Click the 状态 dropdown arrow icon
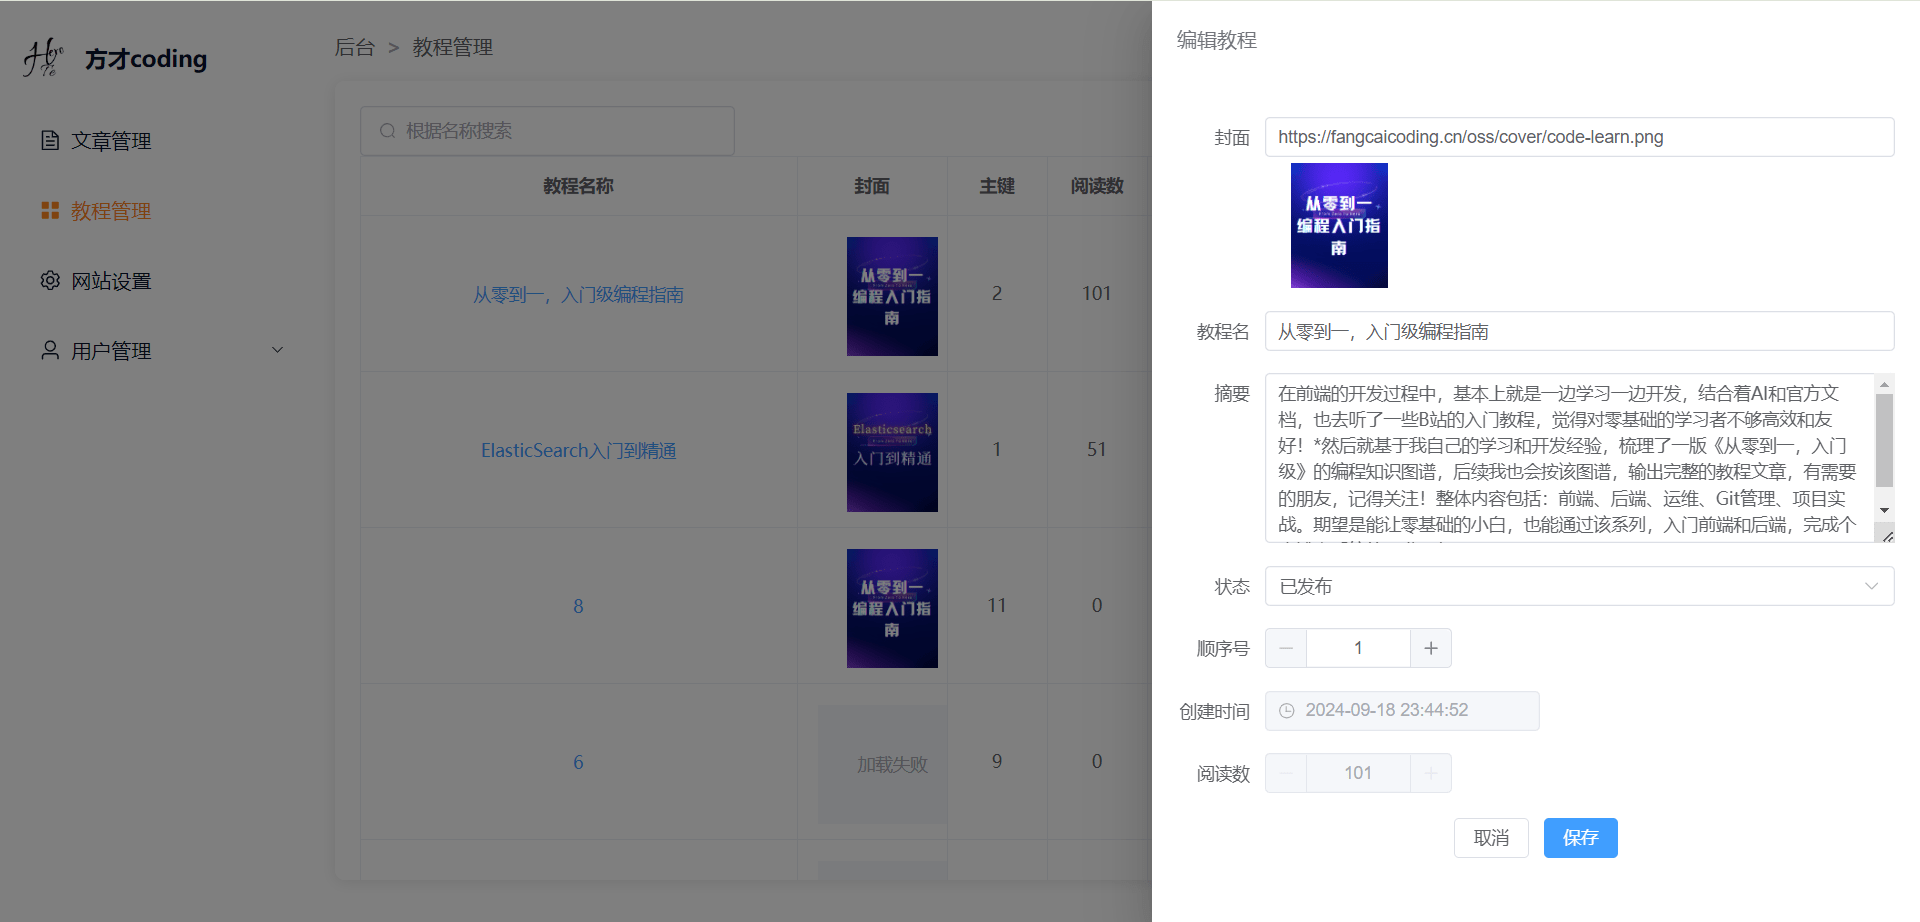Viewport: 1920px width, 922px height. (x=1871, y=586)
